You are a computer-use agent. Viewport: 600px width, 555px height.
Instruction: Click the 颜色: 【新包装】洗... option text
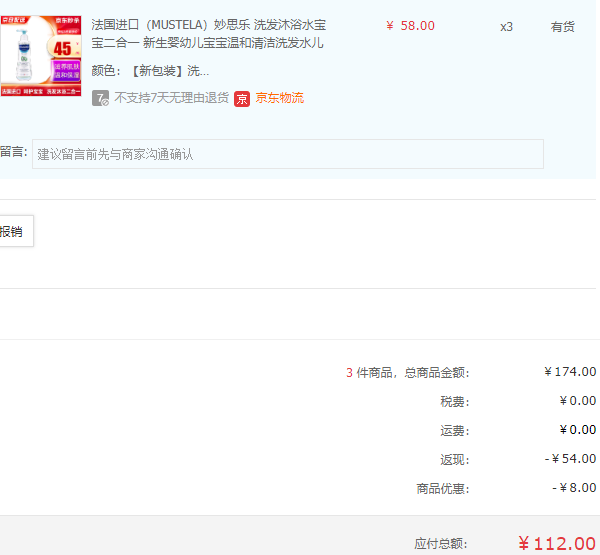tap(150, 71)
